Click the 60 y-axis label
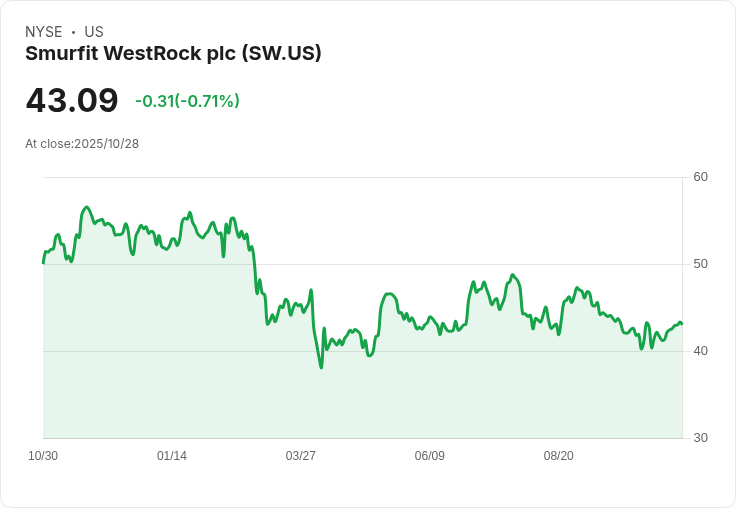 (701, 177)
